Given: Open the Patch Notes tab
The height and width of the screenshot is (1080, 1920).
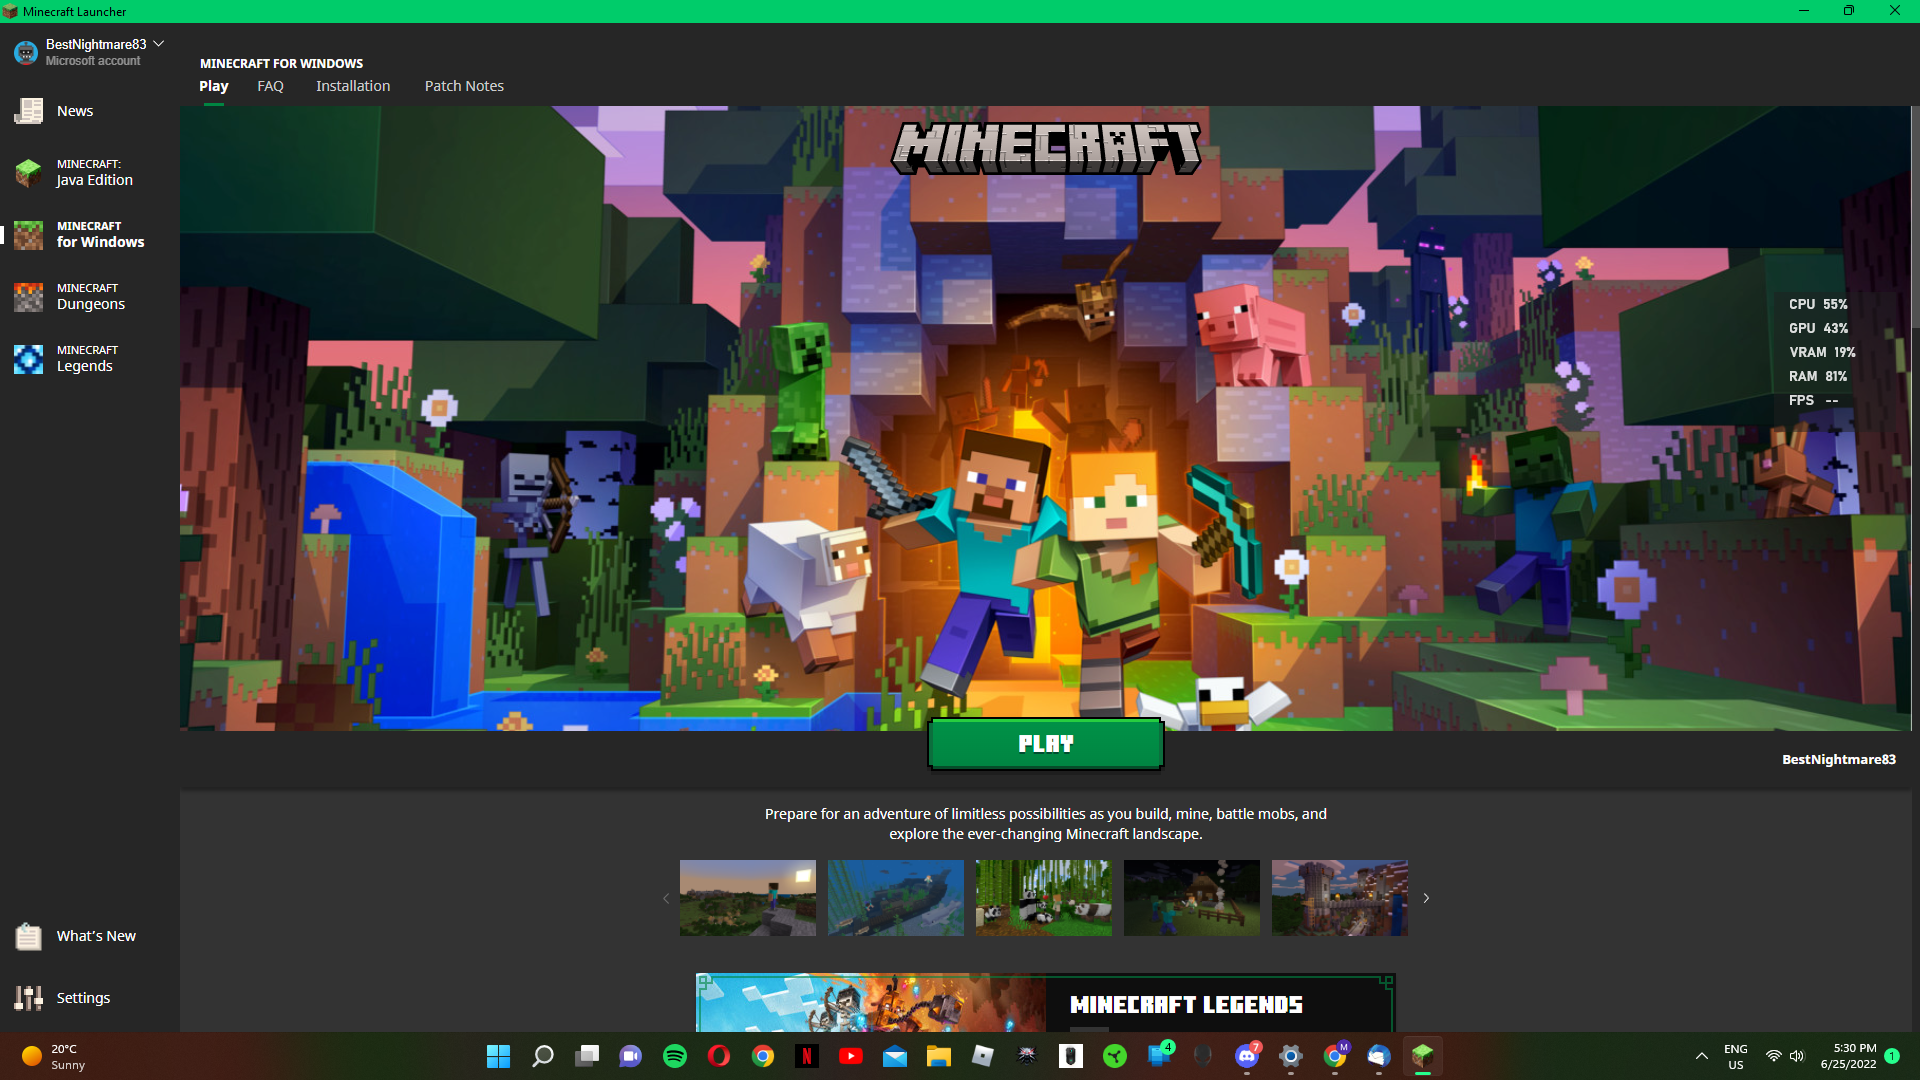Looking at the screenshot, I should point(464,86).
